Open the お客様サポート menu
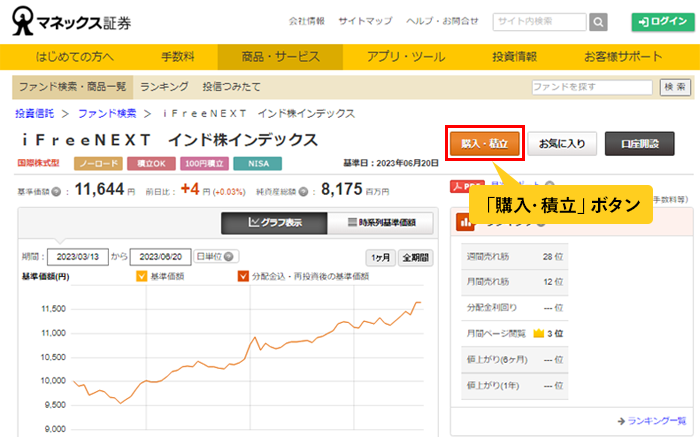 (x=623, y=57)
